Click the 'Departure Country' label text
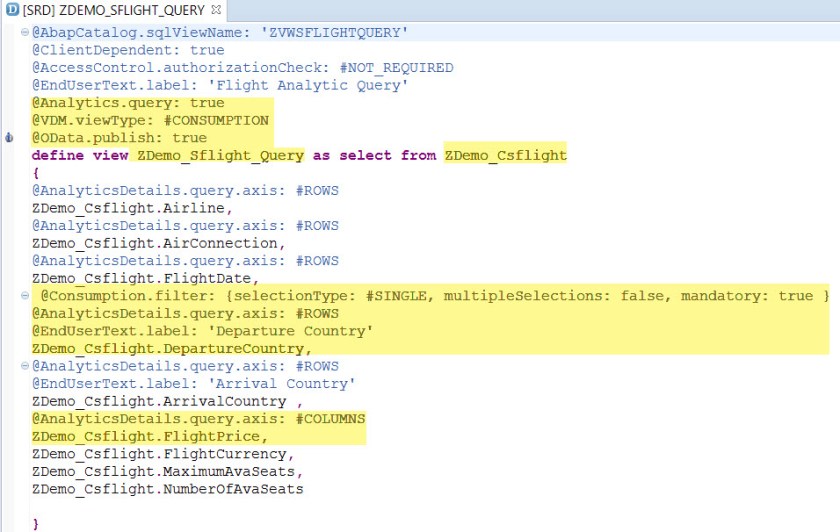 (x=290, y=331)
